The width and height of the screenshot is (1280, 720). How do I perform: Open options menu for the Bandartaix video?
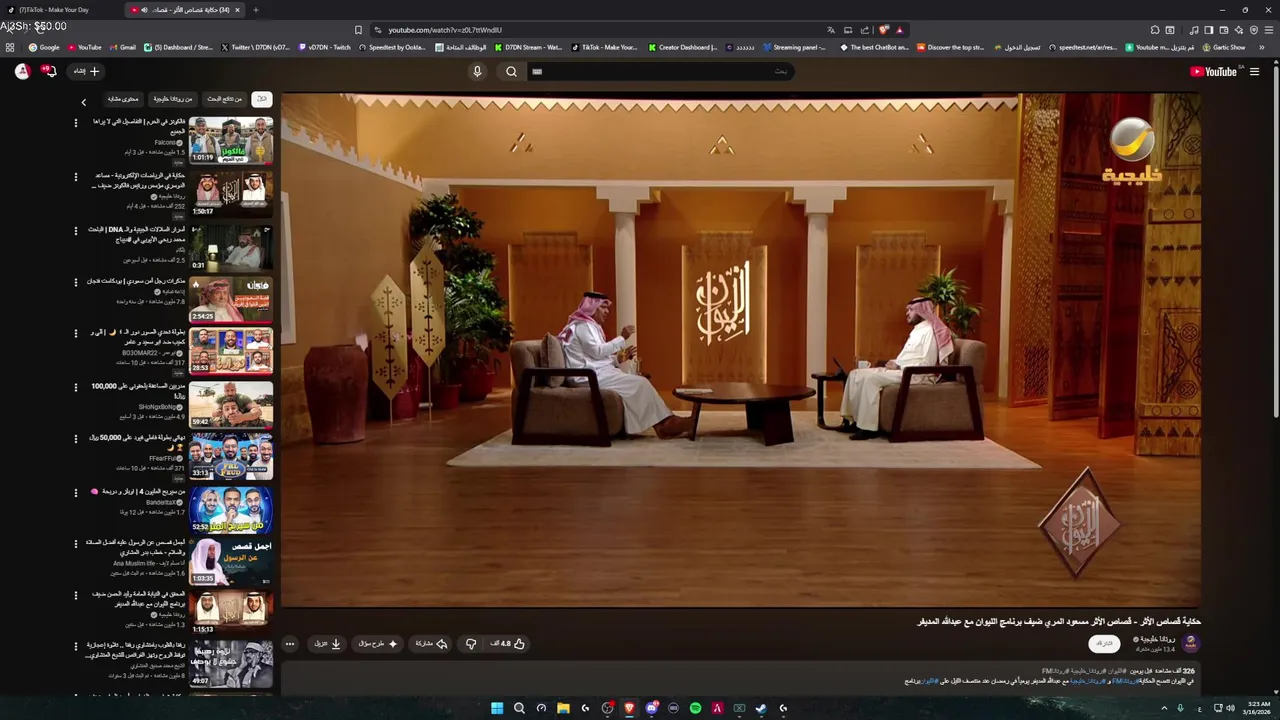[x=75, y=492]
